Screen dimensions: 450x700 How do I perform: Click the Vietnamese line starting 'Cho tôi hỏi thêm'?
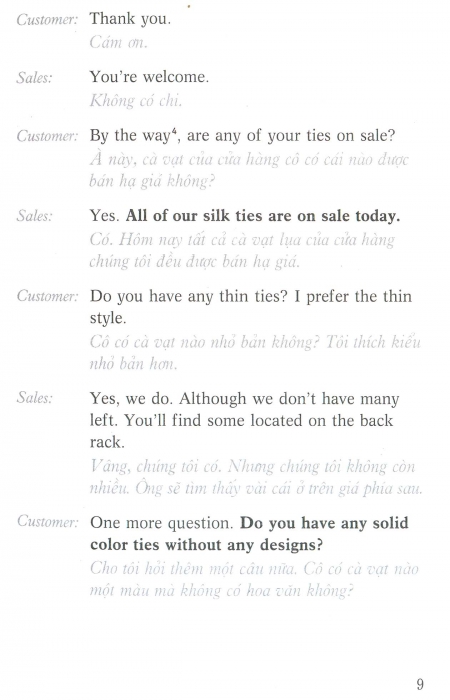coord(254,569)
